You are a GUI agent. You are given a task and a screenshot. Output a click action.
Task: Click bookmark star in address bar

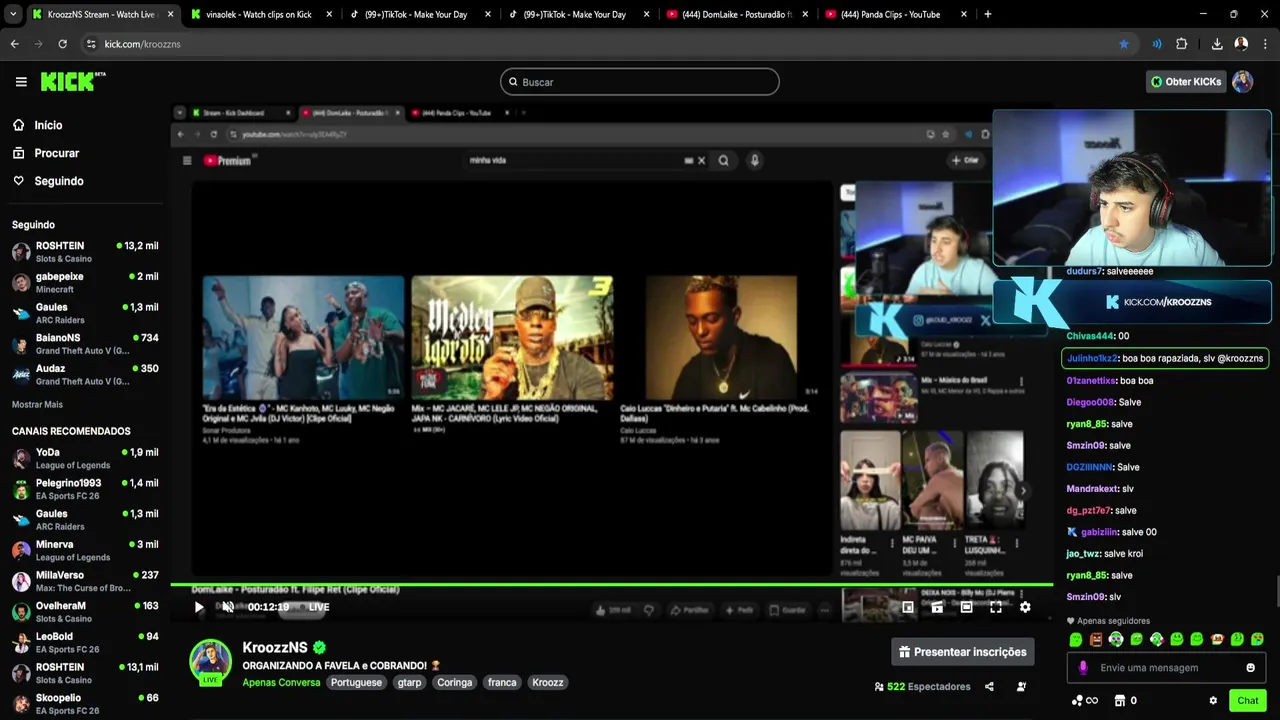tap(1124, 44)
